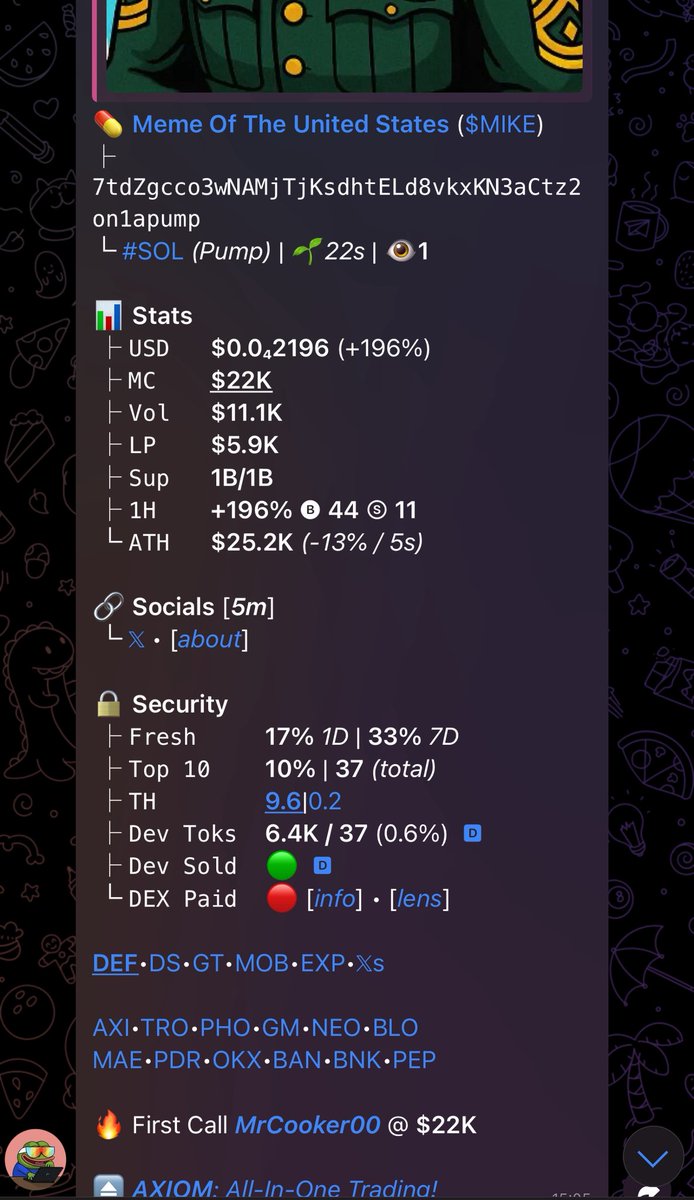This screenshot has height=1200, width=694.
Task: Open the about link under Socials
Action: (209, 640)
